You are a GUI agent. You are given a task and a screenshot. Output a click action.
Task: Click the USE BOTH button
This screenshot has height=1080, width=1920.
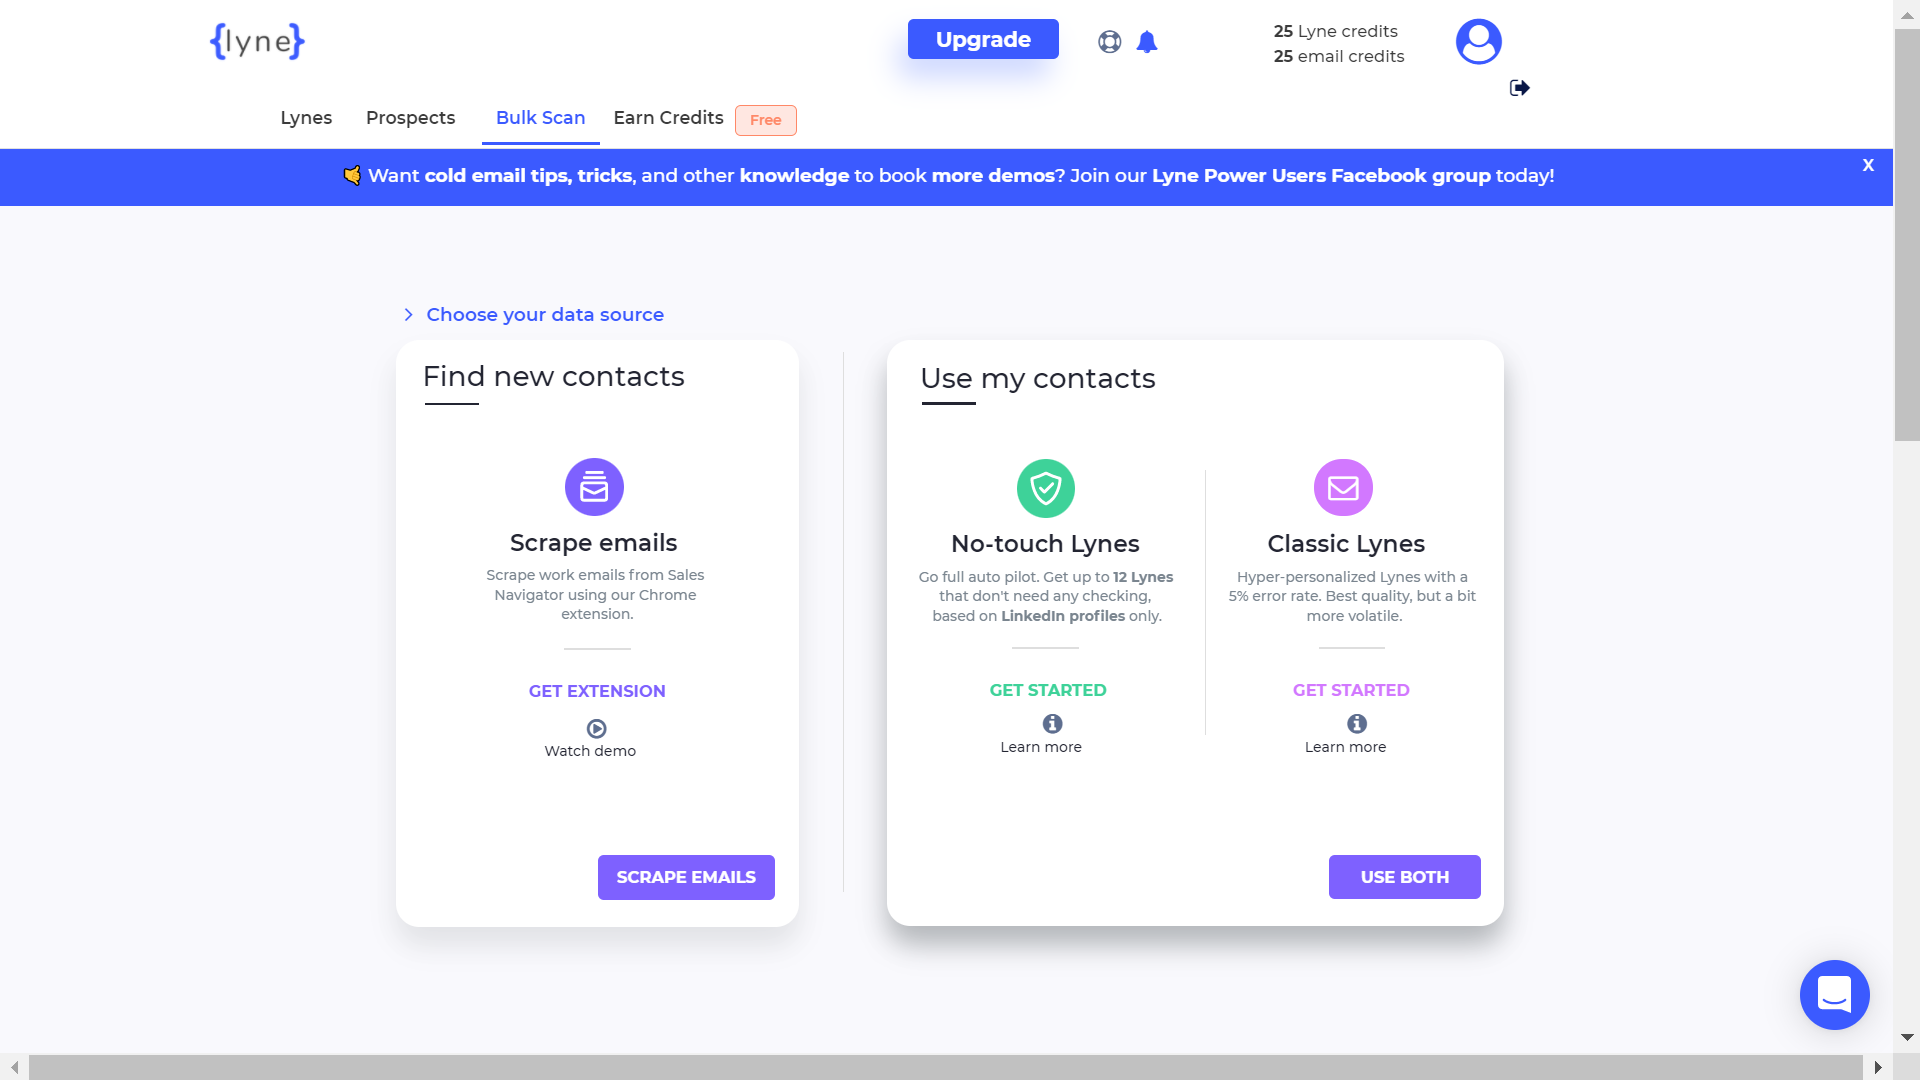coord(1404,877)
